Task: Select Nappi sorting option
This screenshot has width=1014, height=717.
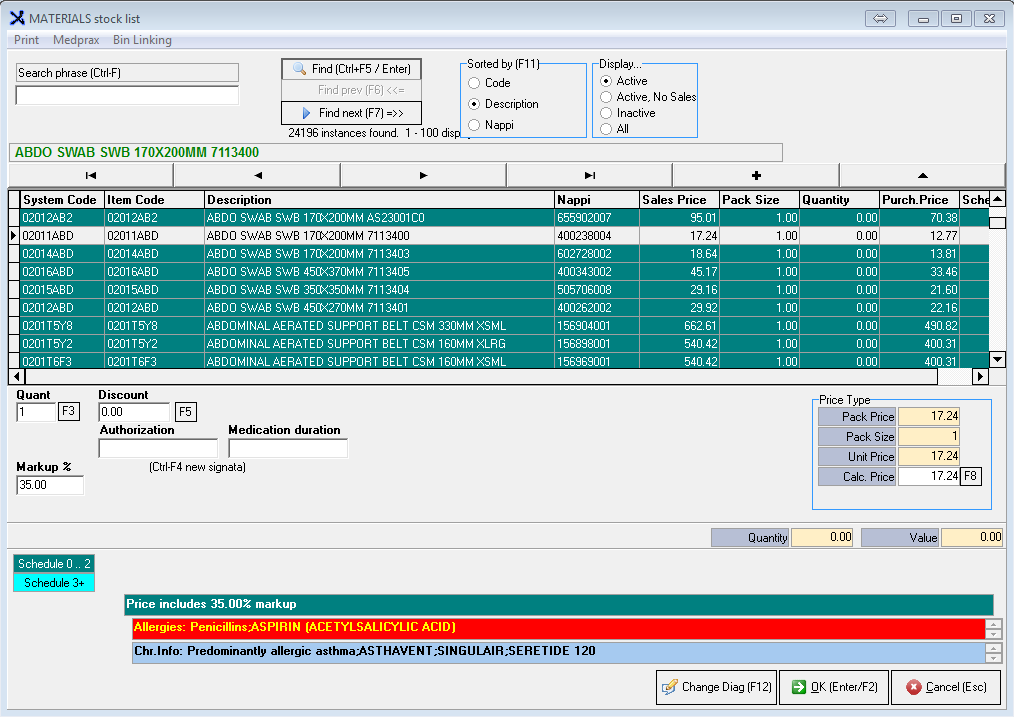Action: click(x=475, y=125)
